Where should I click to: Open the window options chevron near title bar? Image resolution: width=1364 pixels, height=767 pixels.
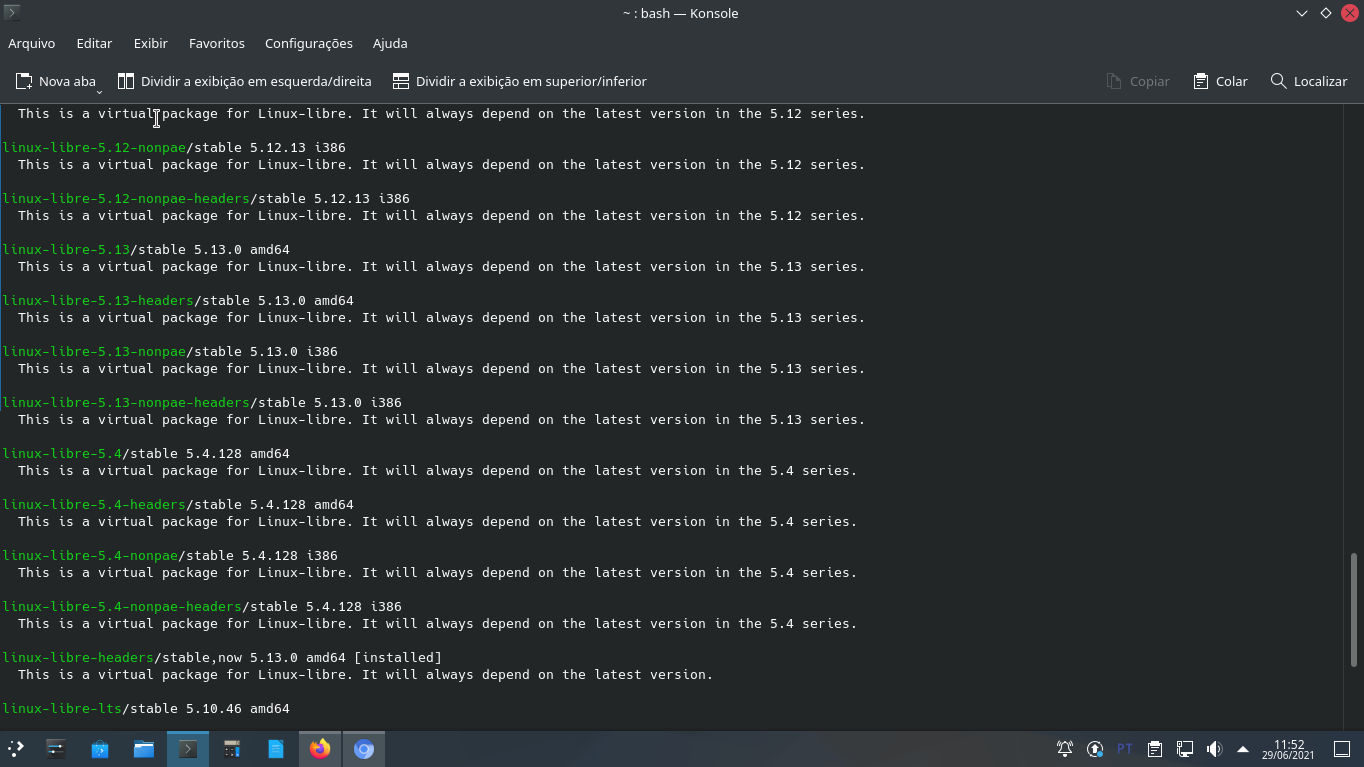(1301, 13)
